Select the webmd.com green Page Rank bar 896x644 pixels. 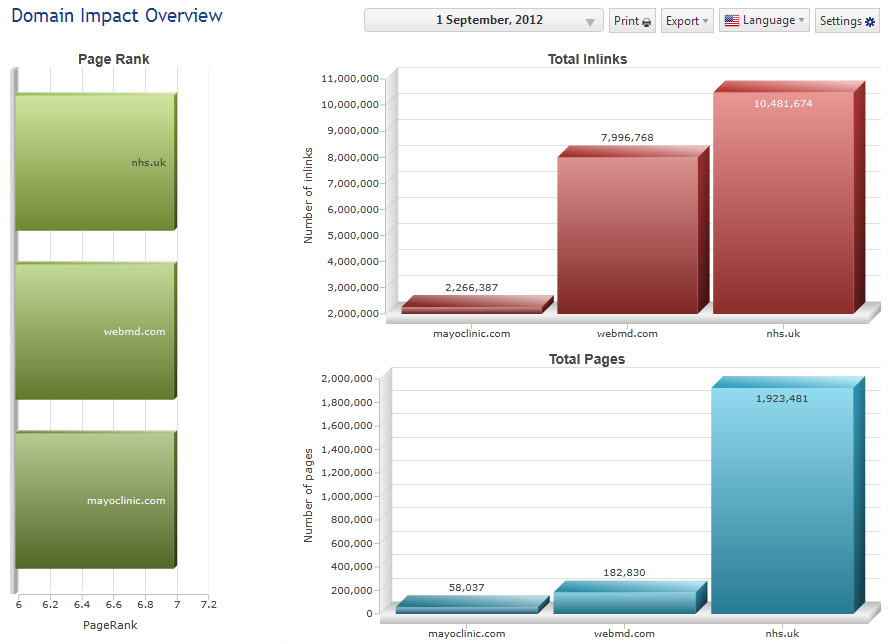pos(95,333)
